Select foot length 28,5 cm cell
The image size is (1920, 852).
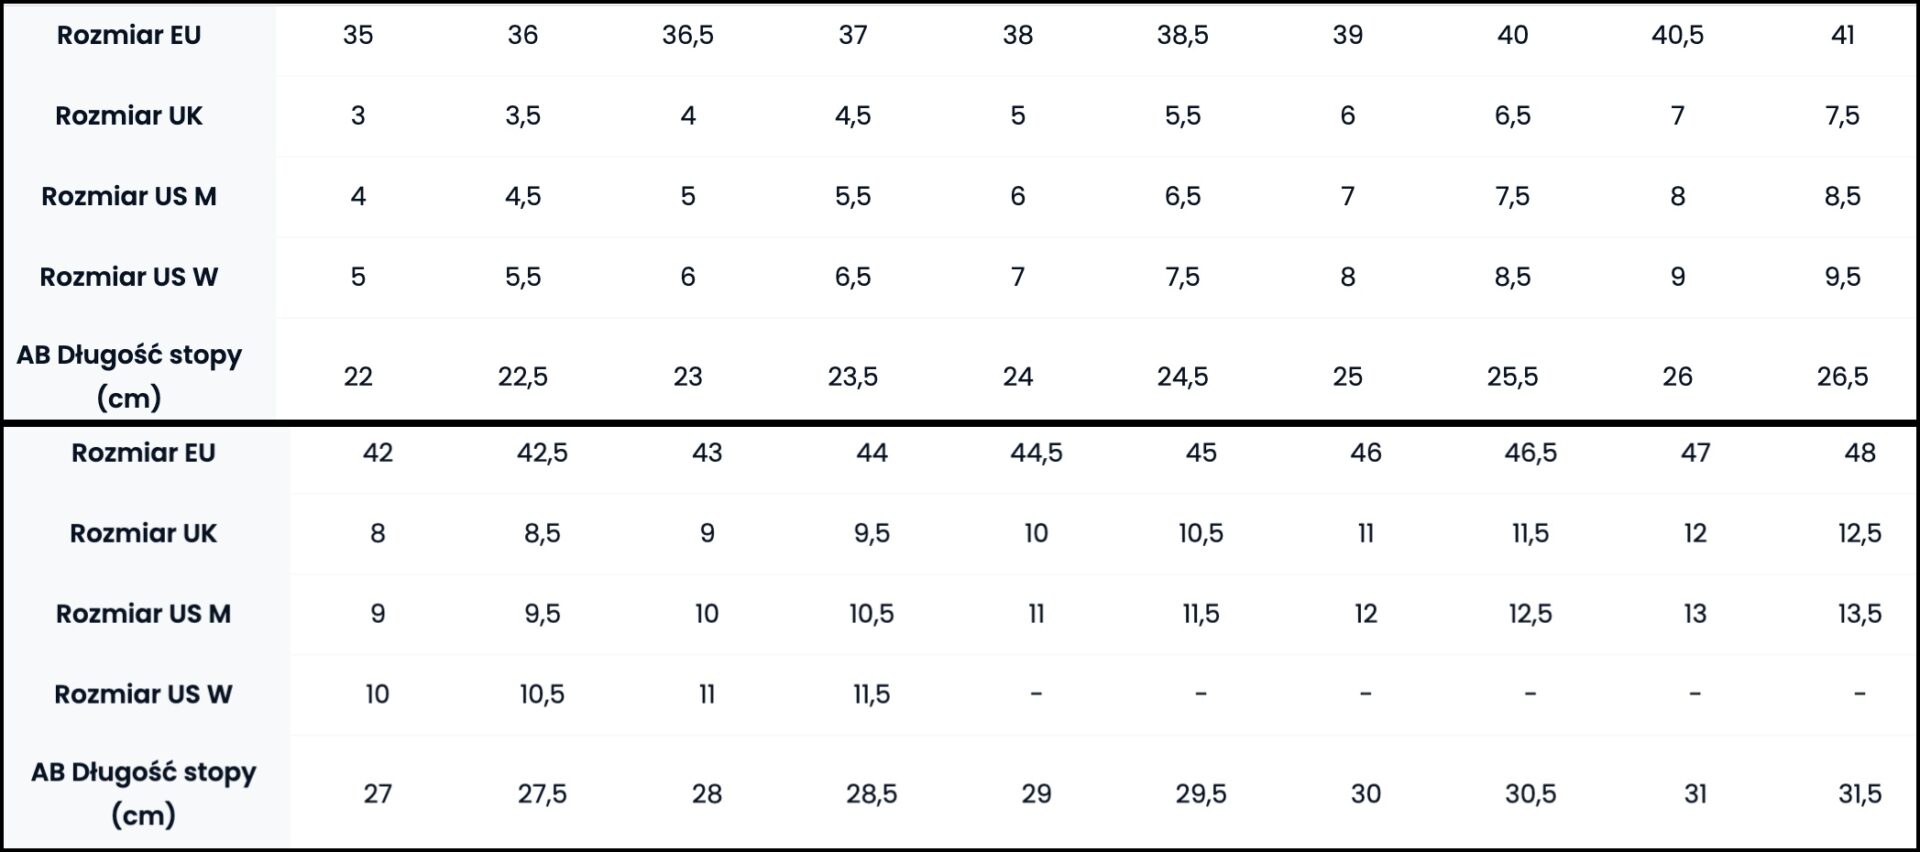[871, 794]
